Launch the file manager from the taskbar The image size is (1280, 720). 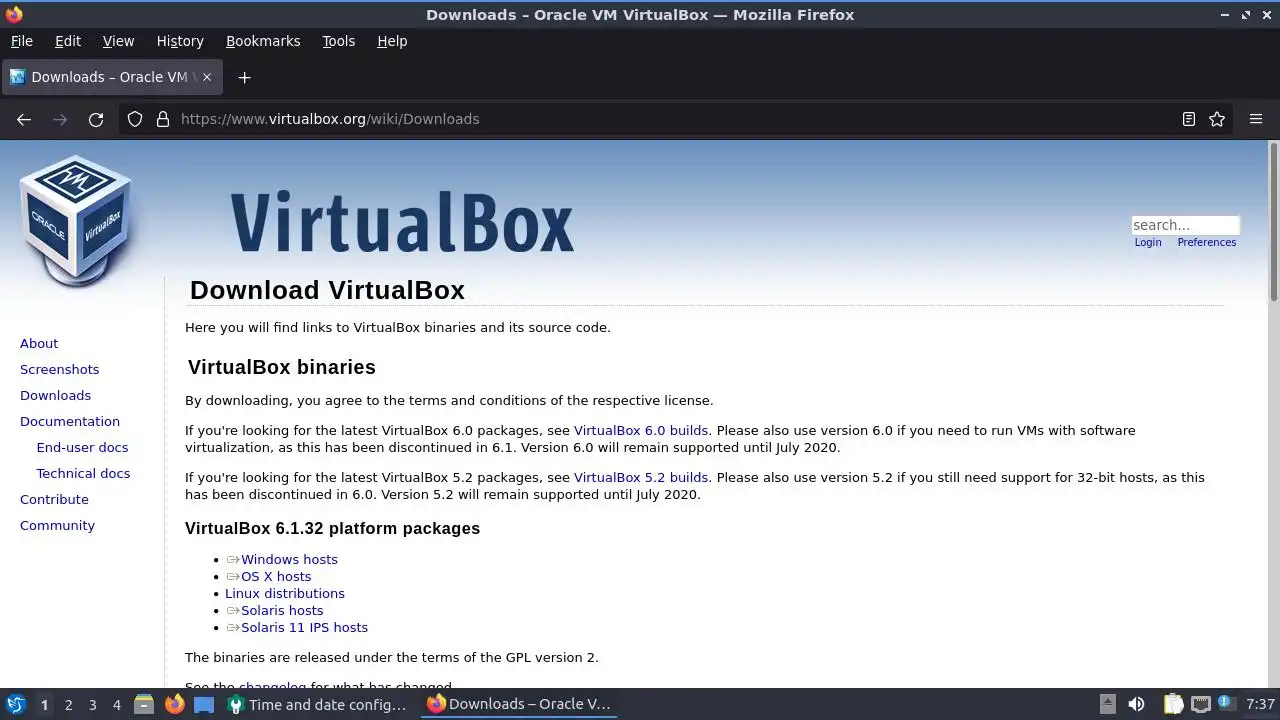click(x=144, y=704)
